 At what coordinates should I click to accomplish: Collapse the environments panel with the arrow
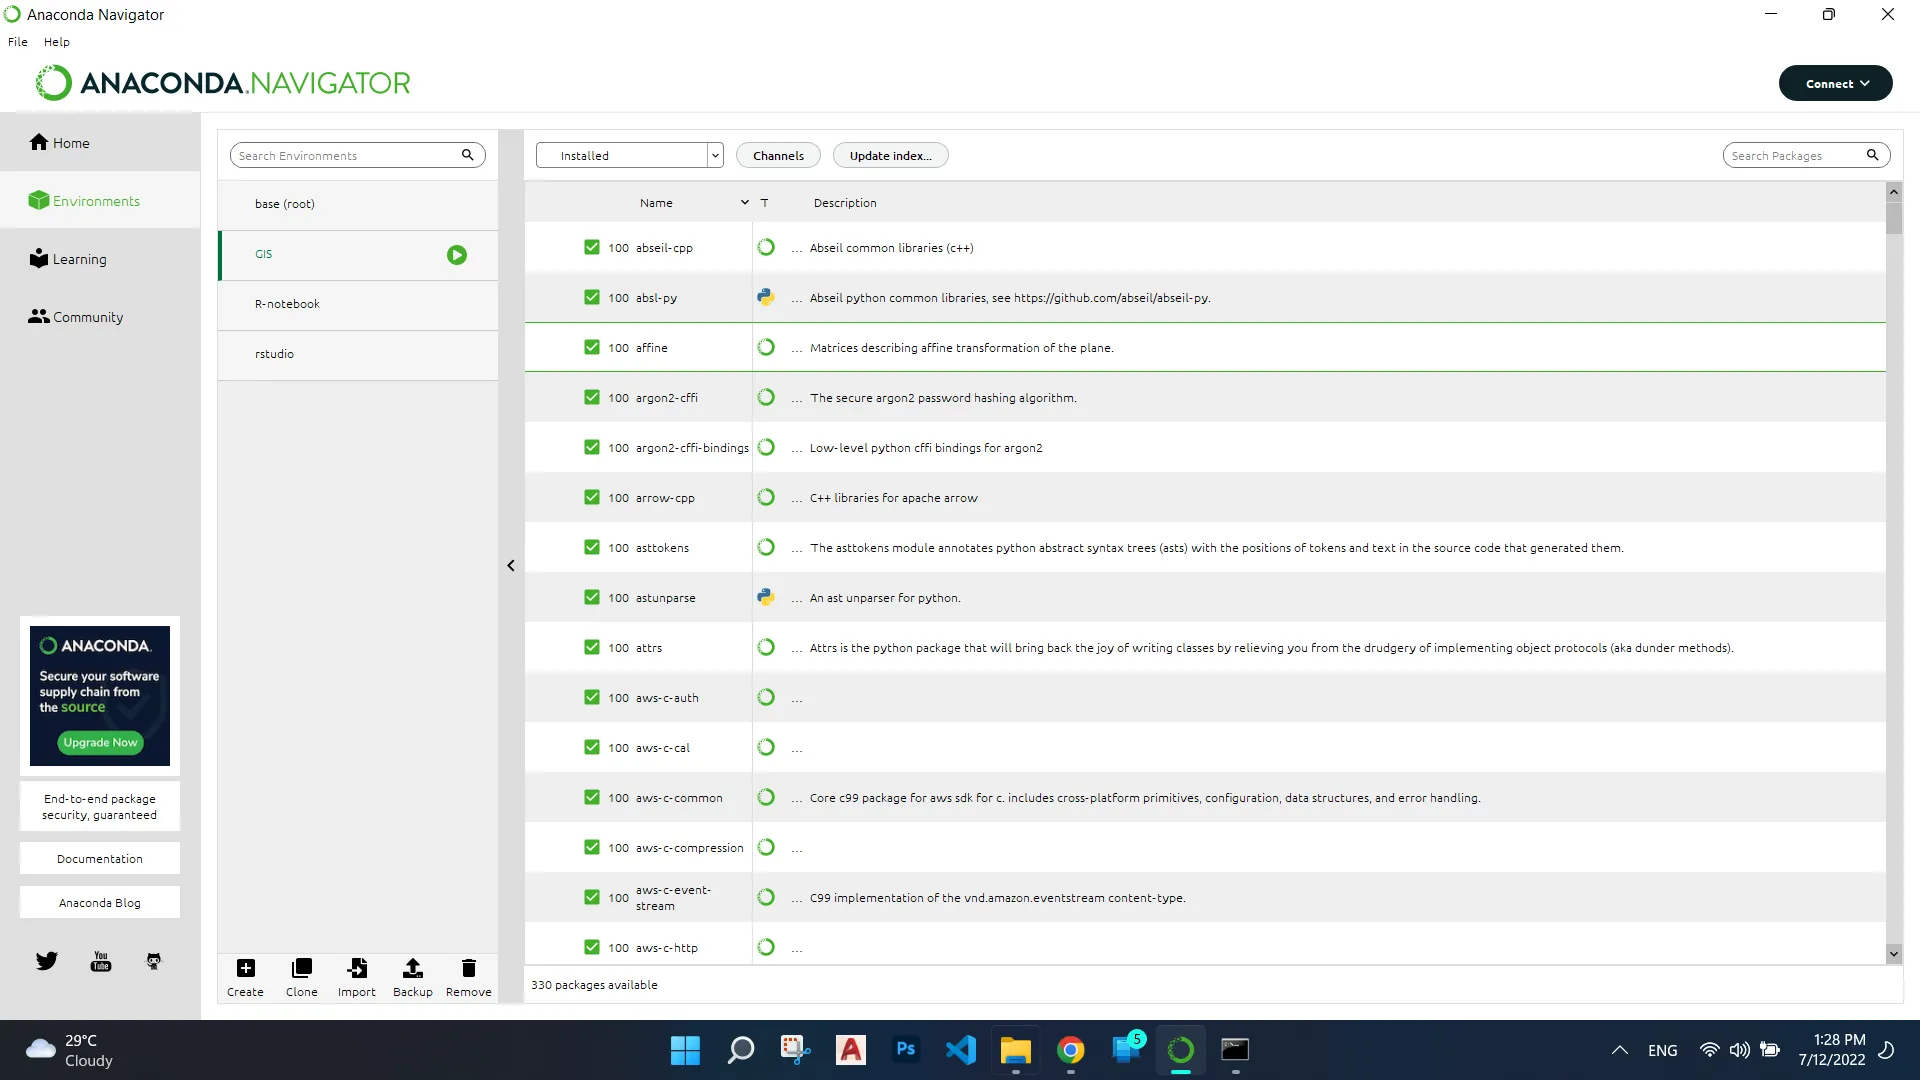click(x=511, y=566)
